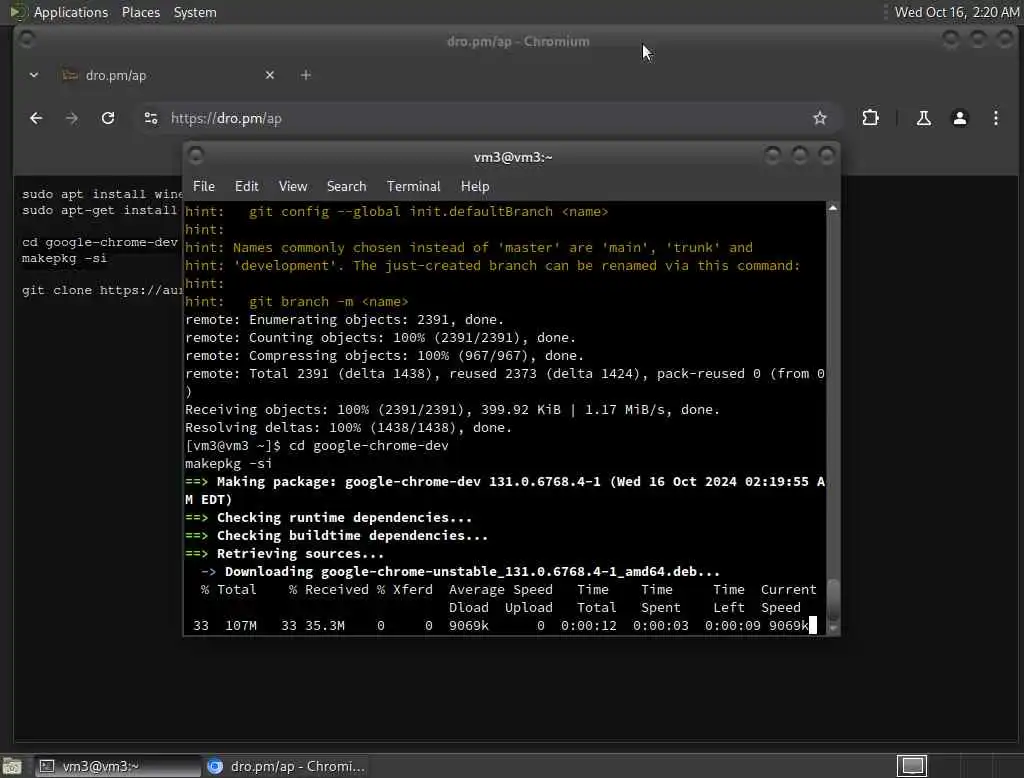1024x778 pixels.
Task: Open the Chromium three-dot menu
Action: coord(995,118)
